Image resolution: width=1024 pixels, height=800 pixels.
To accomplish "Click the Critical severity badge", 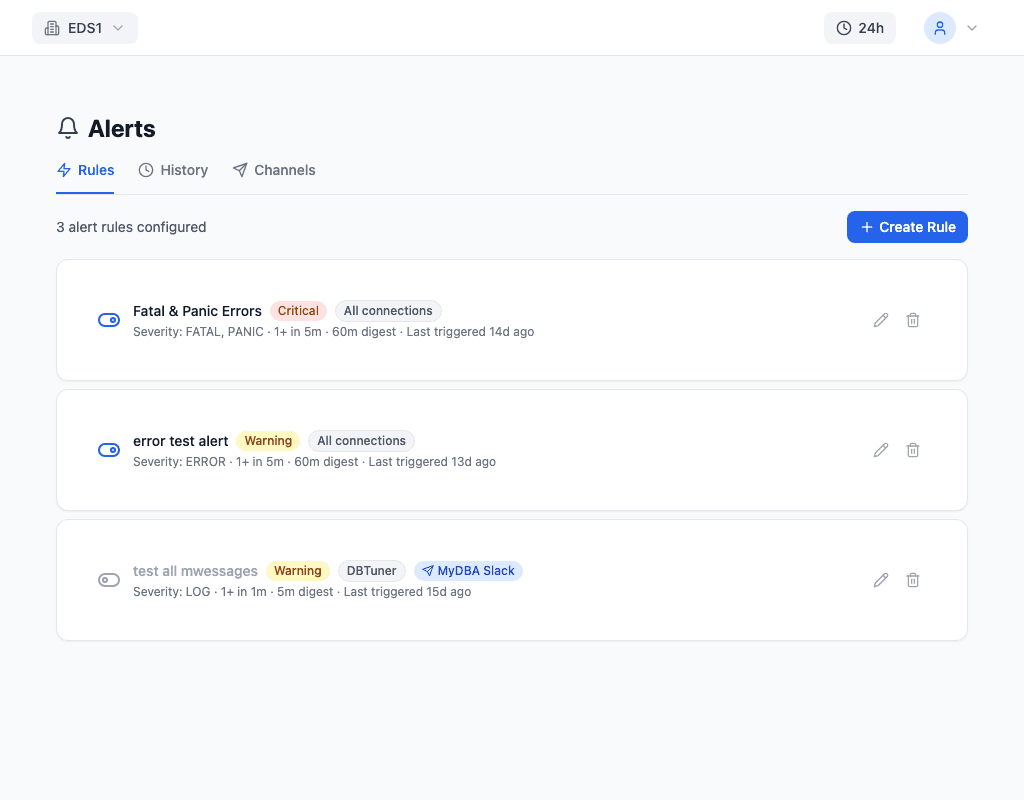I will coord(298,311).
